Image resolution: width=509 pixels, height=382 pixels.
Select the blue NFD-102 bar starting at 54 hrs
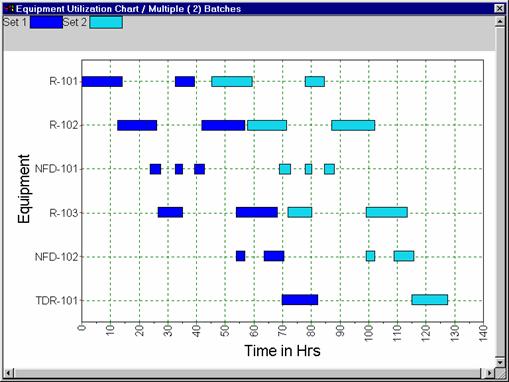click(x=241, y=256)
